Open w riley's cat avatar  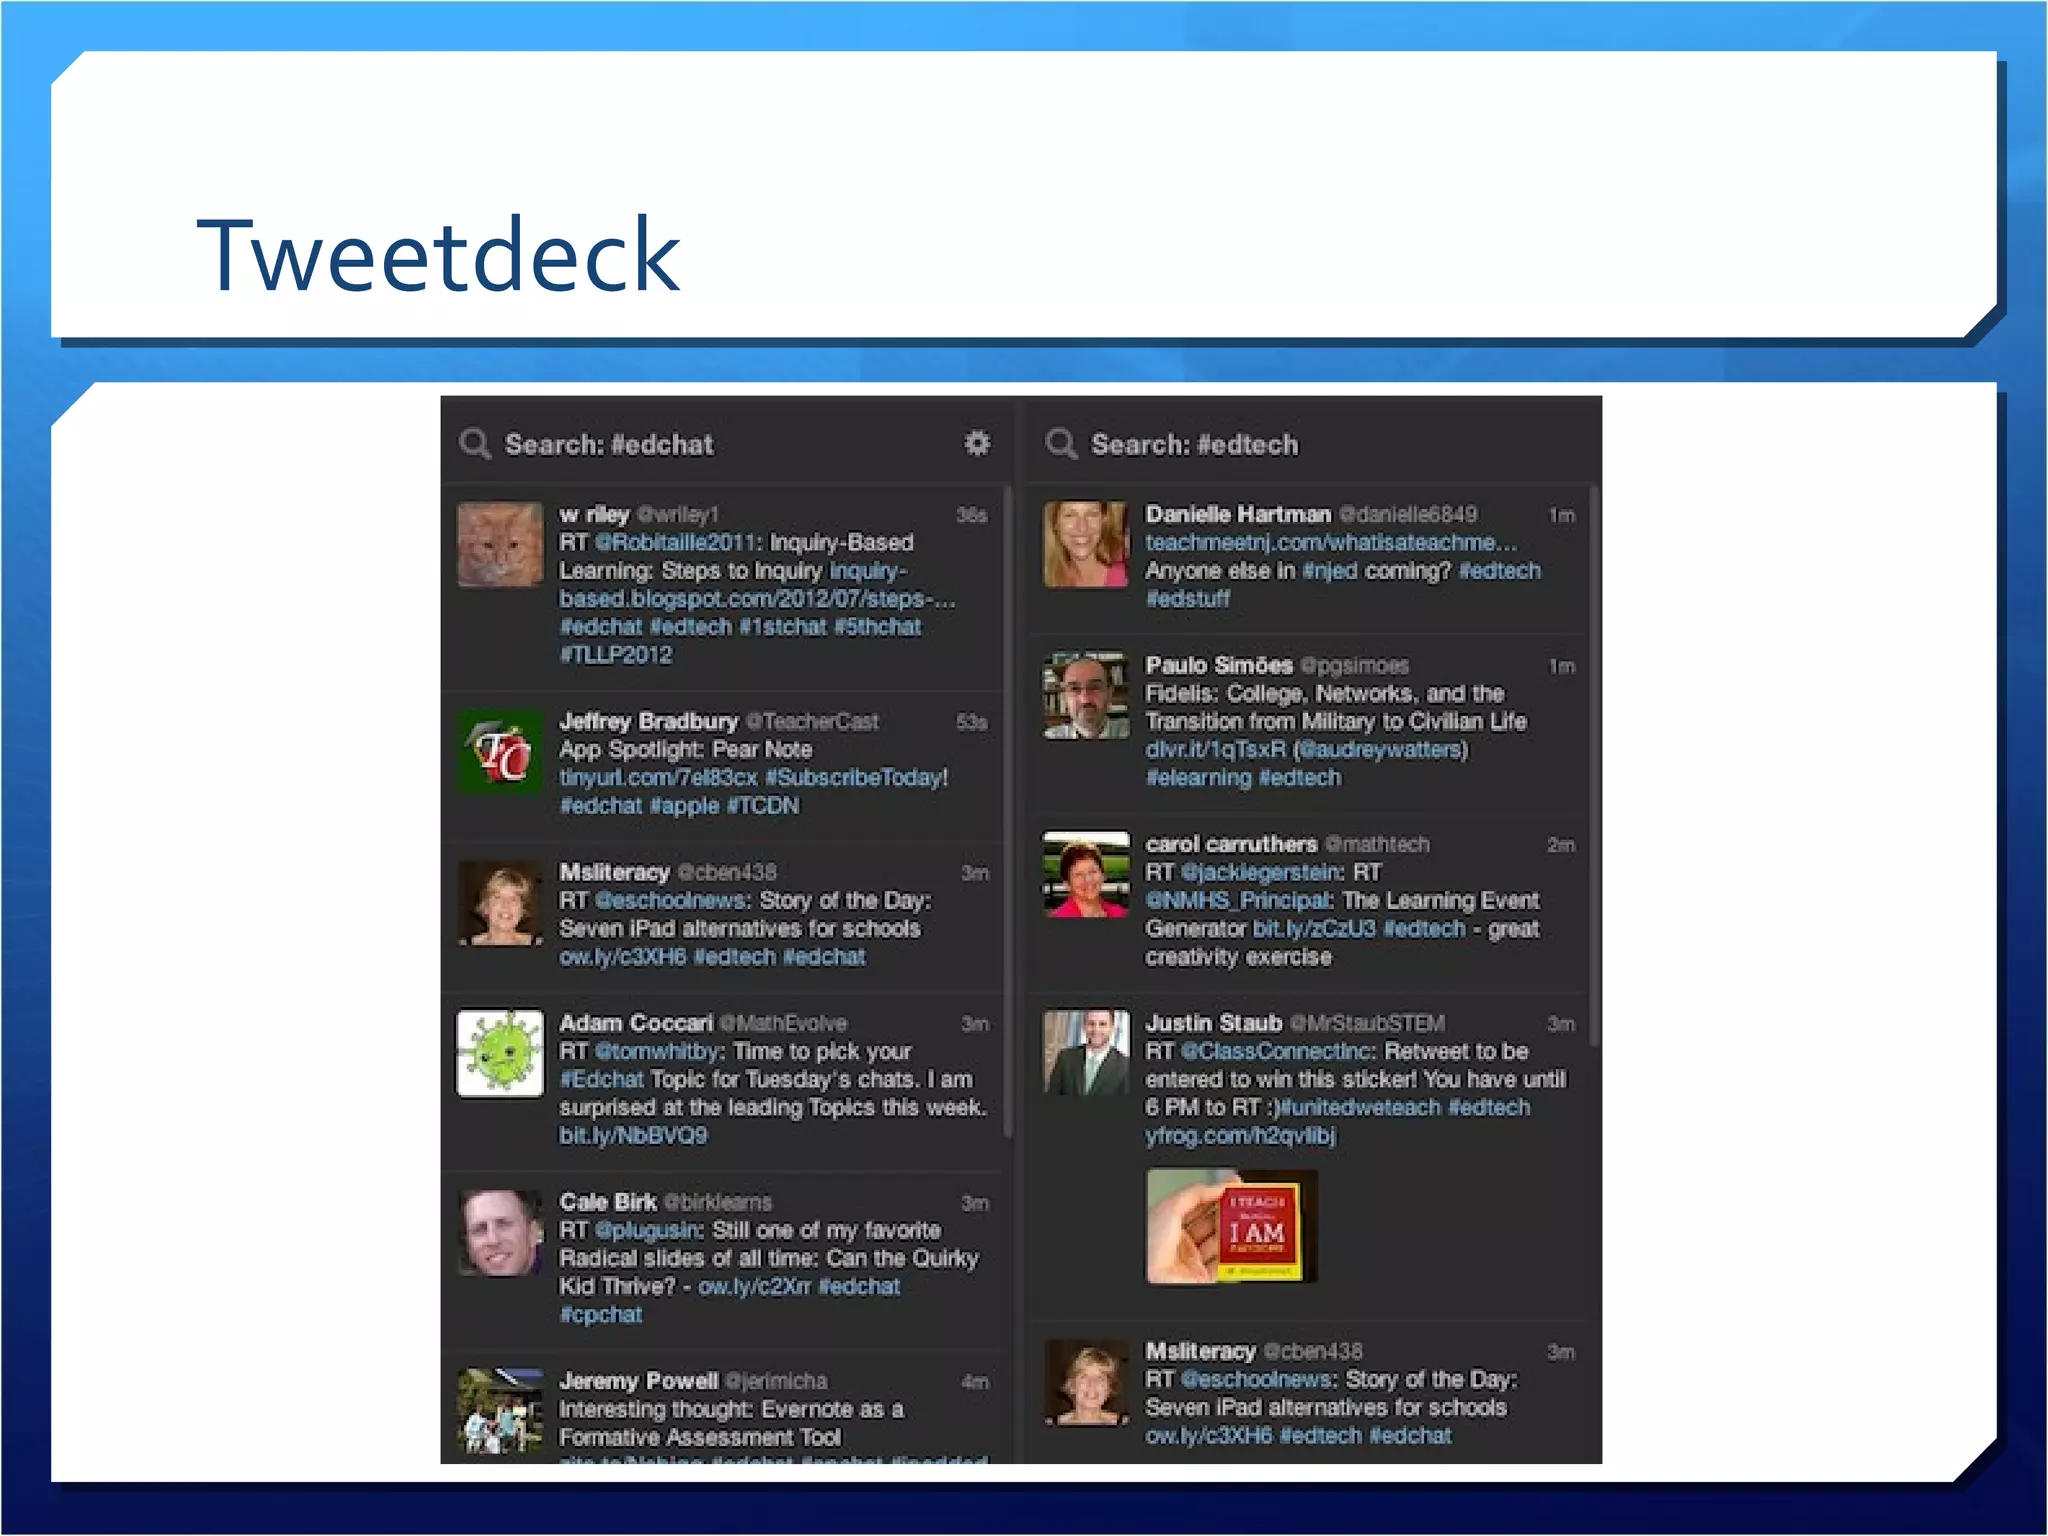(500, 545)
